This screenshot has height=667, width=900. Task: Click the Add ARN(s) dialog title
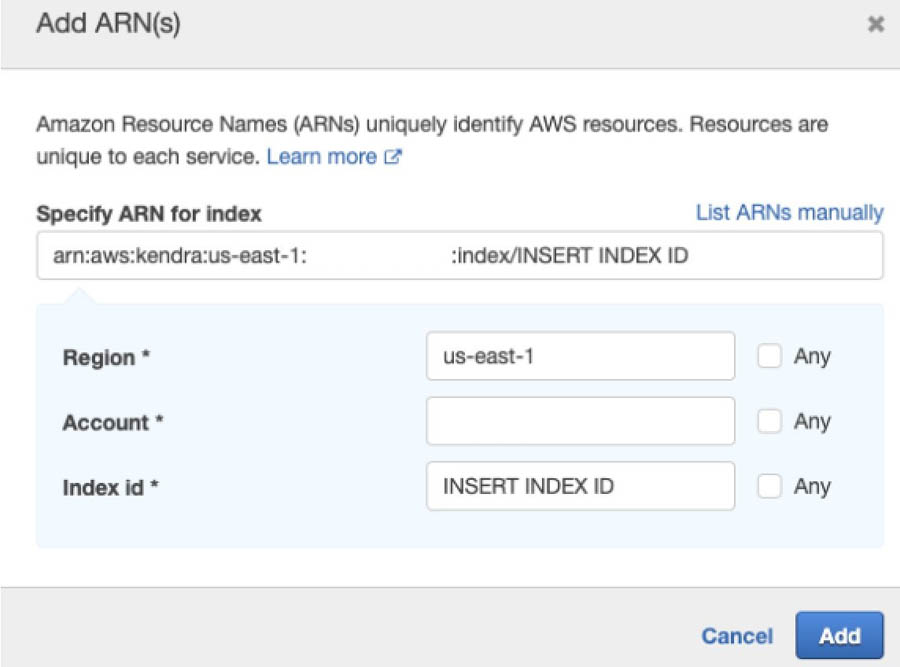tap(108, 24)
